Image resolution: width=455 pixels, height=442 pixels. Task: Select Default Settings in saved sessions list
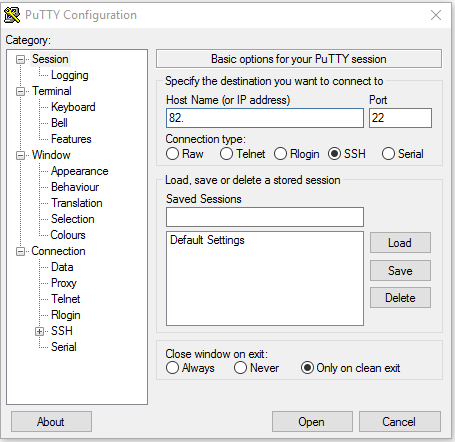pyautogui.click(x=207, y=240)
